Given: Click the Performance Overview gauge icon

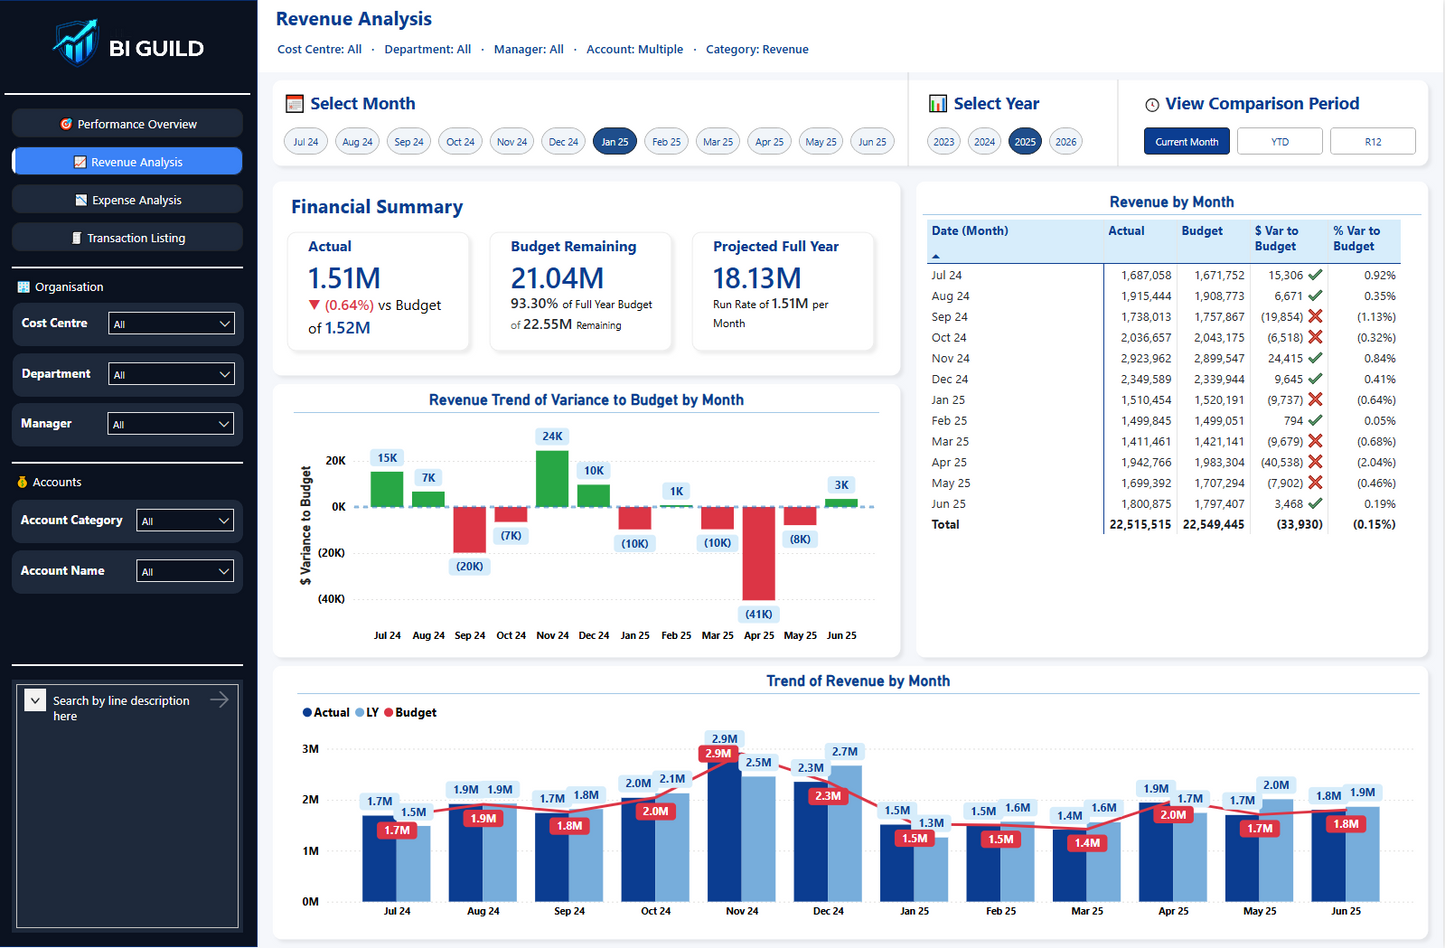Looking at the screenshot, I should pos(68,122).
